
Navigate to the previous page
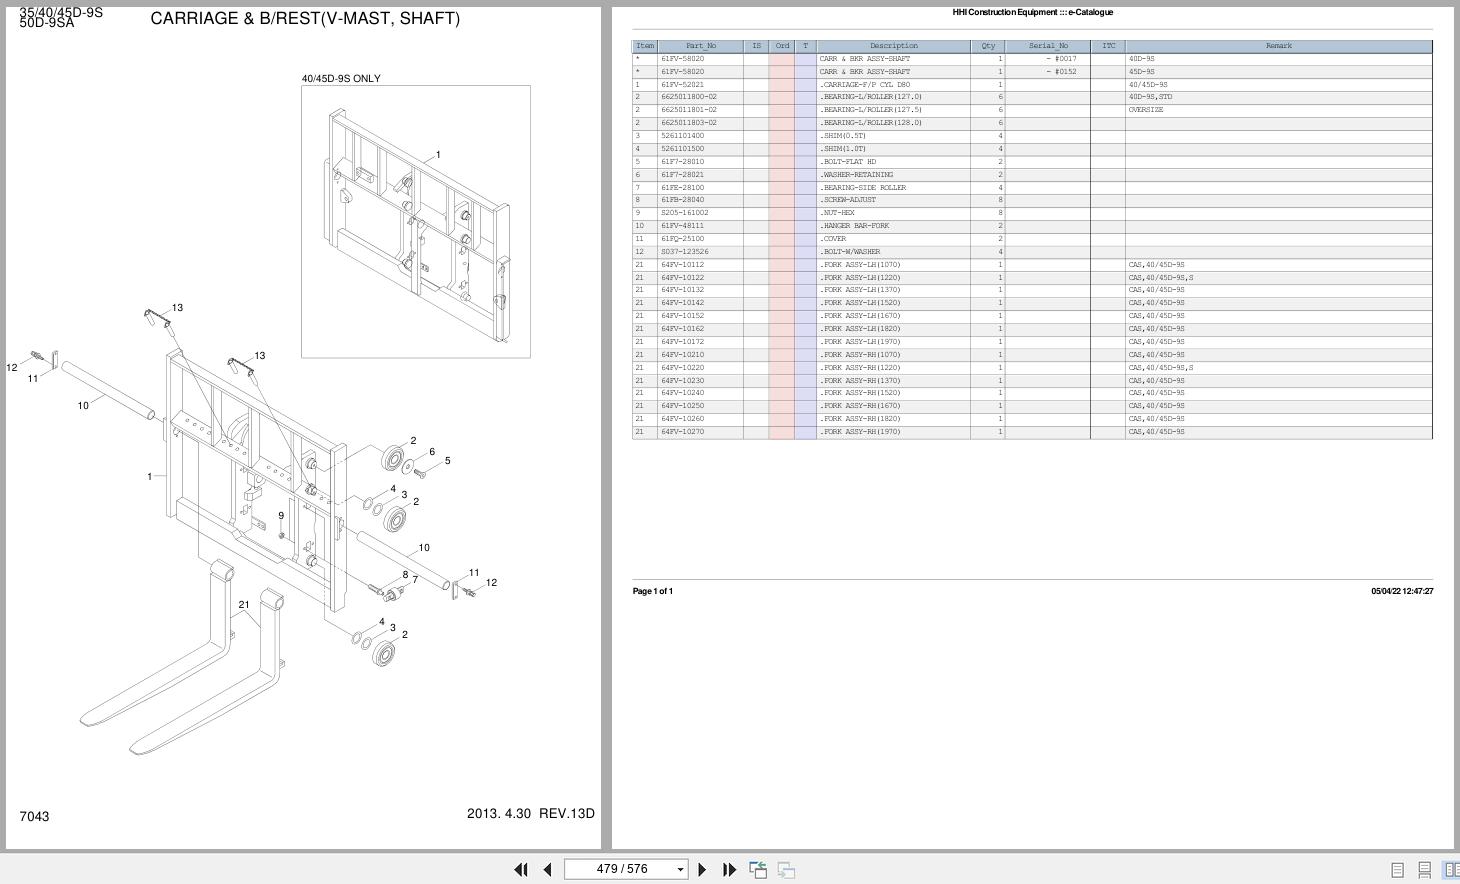(547, 870)
